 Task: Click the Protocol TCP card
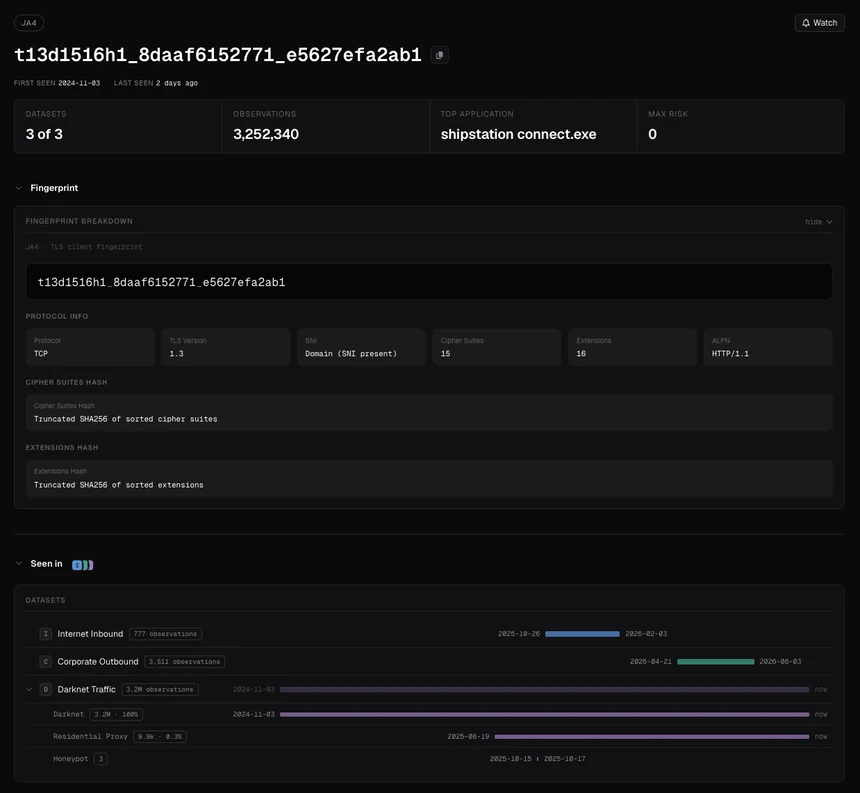click(x=90, y=347)
